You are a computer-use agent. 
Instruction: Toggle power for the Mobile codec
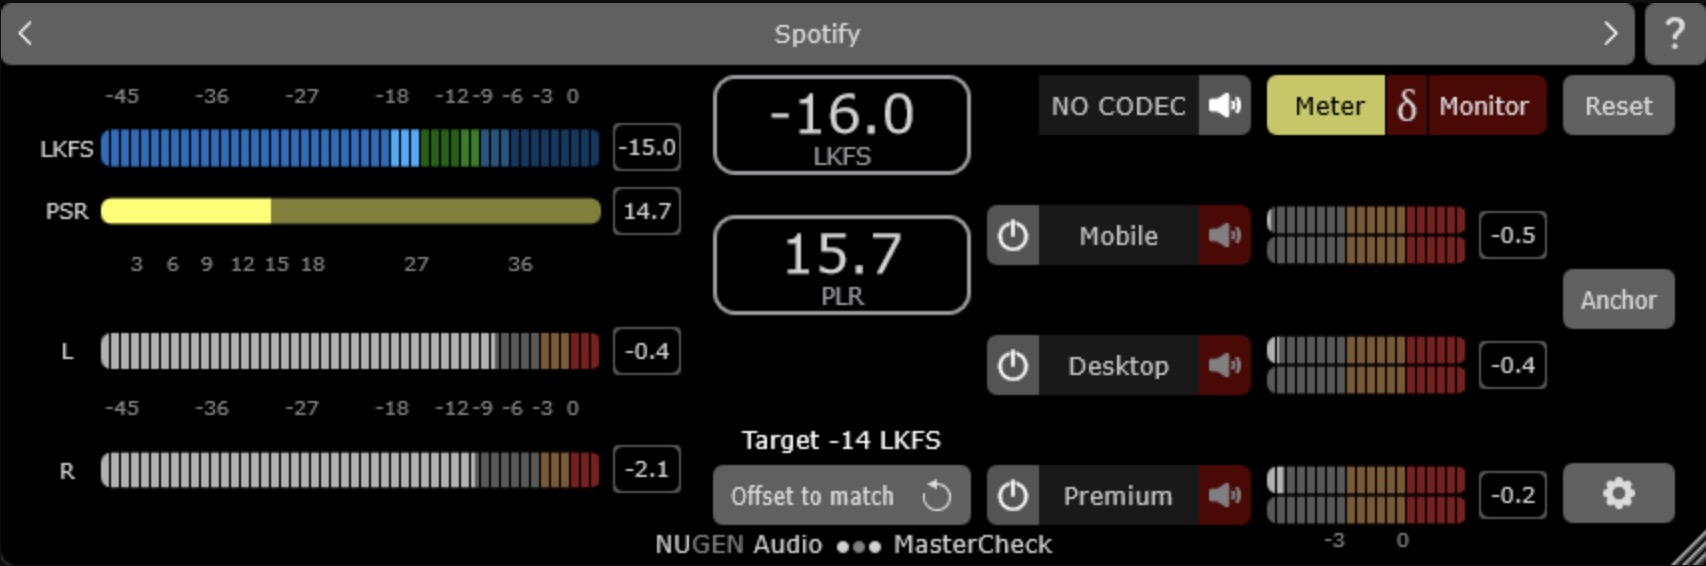(1013, 236)
